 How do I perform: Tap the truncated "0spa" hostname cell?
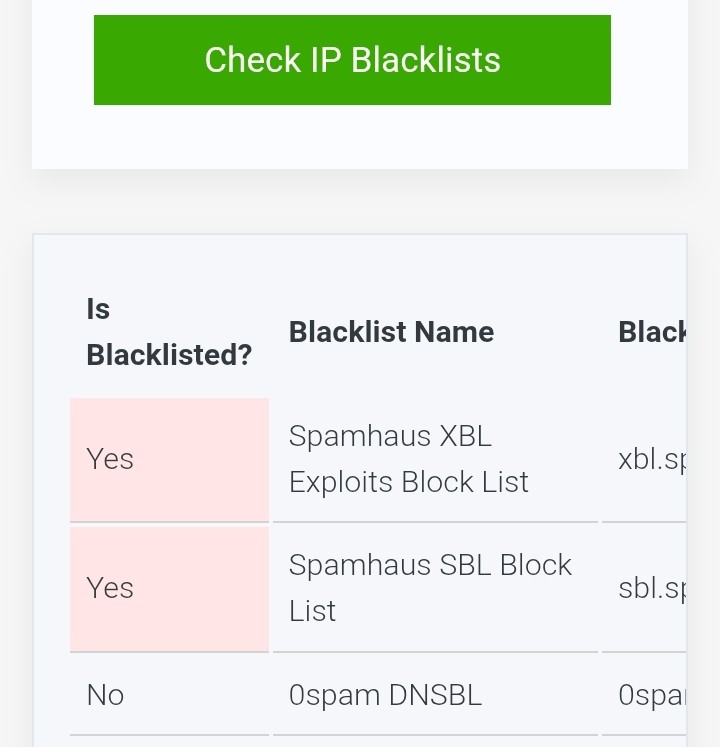652,695
